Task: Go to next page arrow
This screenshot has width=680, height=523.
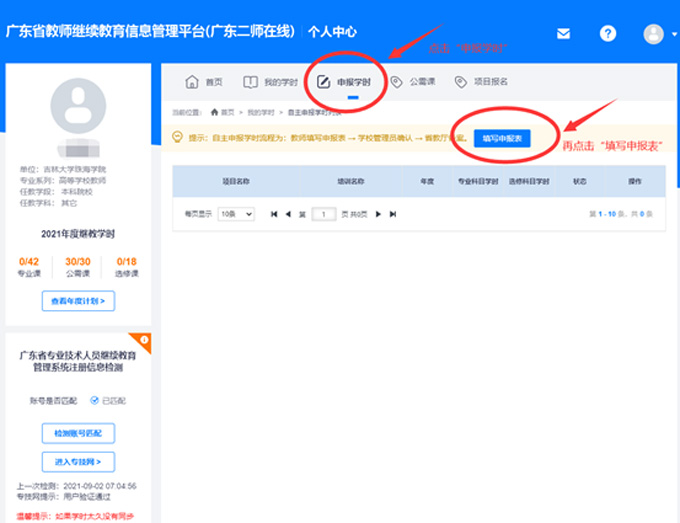Action: (x=379, y=214)
